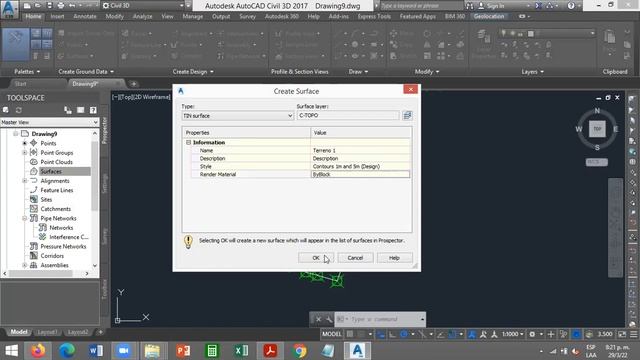
Task: Open the Geolocation ribbon tab
Action: [489, 16]
